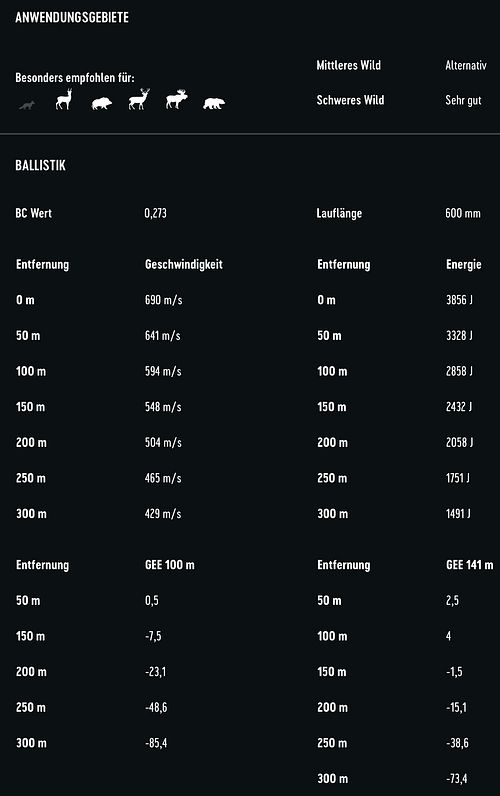Click the Mittleres Wild 'Alternativ' rating
Image resolution: width=500 pixels, height=796 pixels.
(x=466, y=65)
